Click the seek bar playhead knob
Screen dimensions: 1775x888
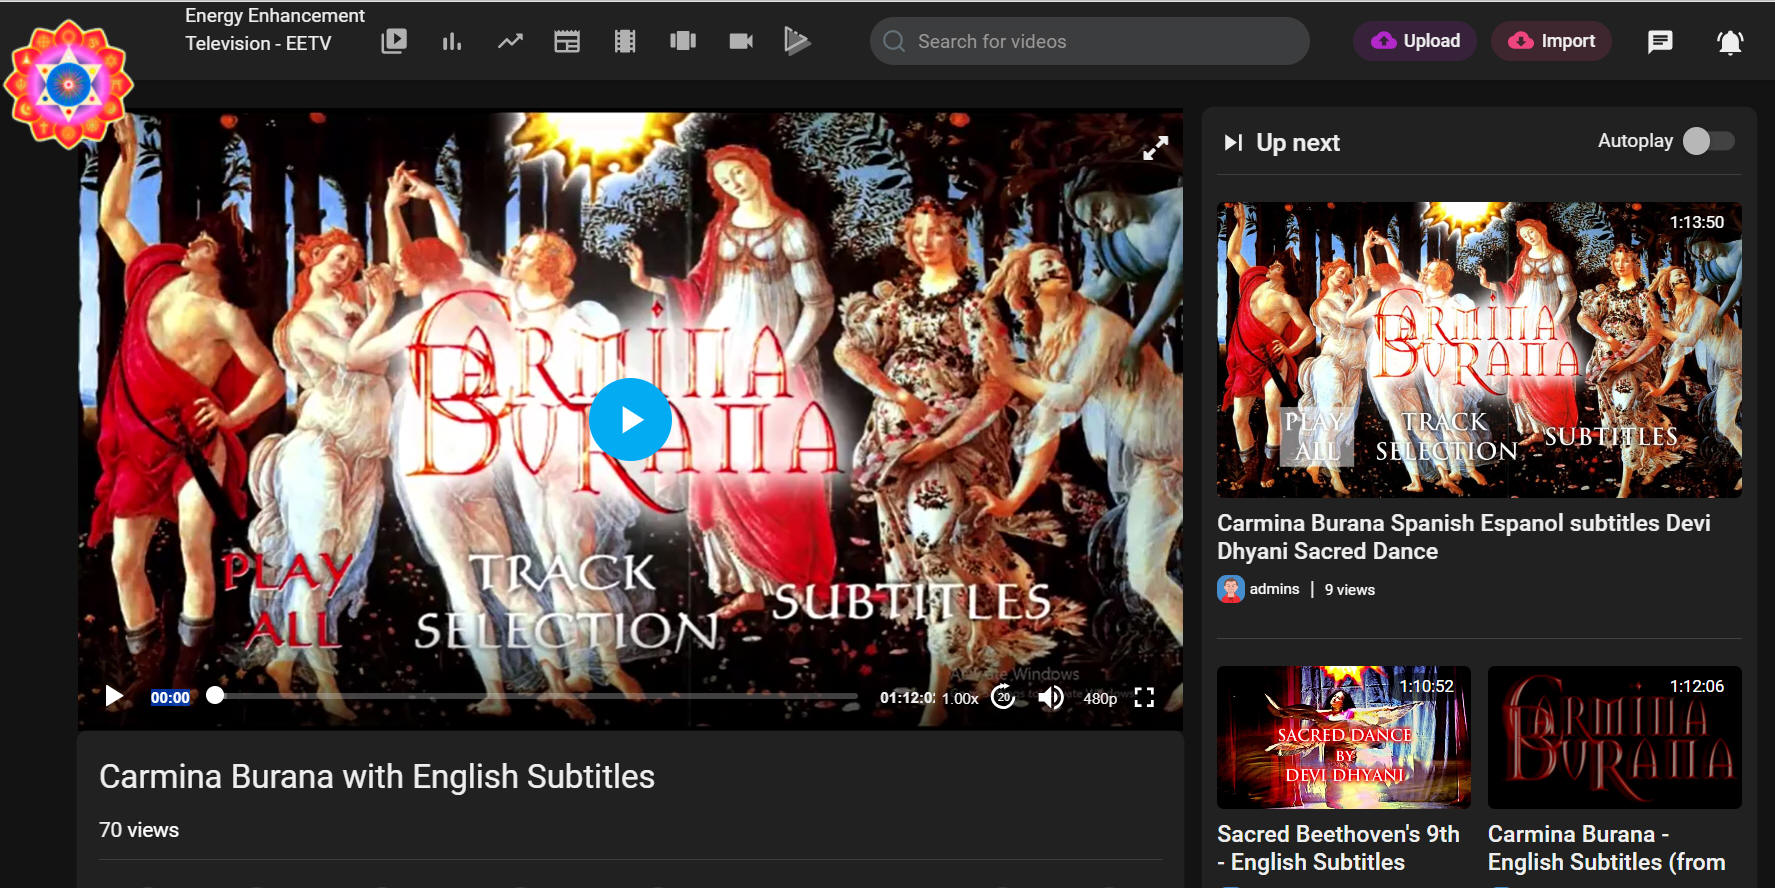(x=215, y=696)
